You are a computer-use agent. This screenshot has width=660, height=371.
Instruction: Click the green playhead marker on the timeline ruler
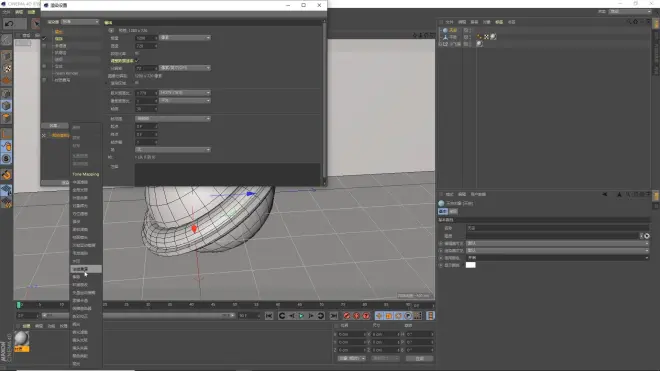(19, 305)
